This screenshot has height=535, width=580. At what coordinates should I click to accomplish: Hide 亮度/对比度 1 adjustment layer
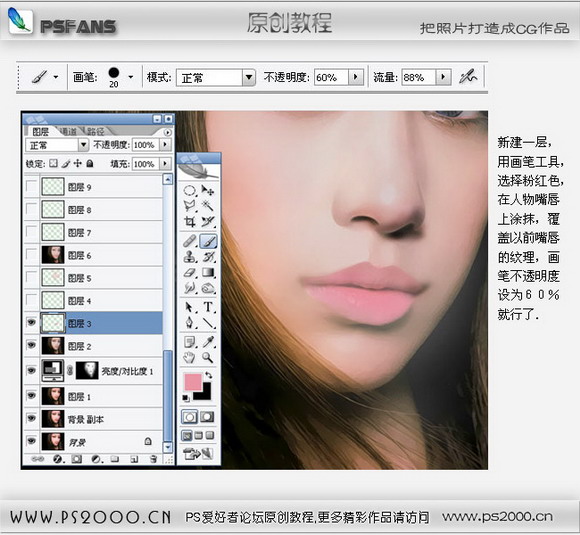pyautogui.click(x=31, y=370)
